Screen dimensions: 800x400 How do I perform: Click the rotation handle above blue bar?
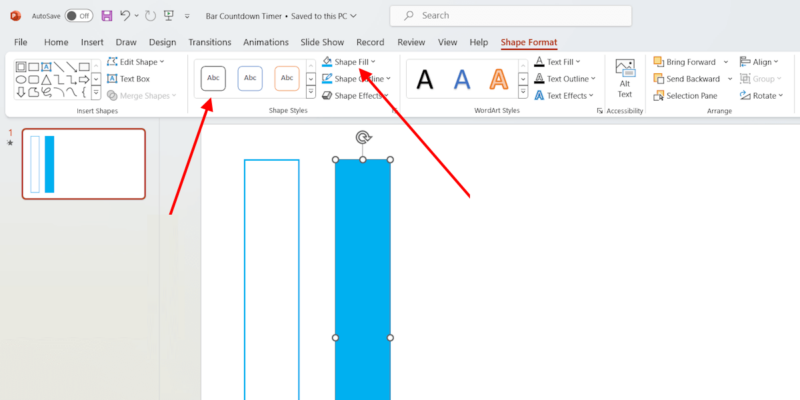363,137
